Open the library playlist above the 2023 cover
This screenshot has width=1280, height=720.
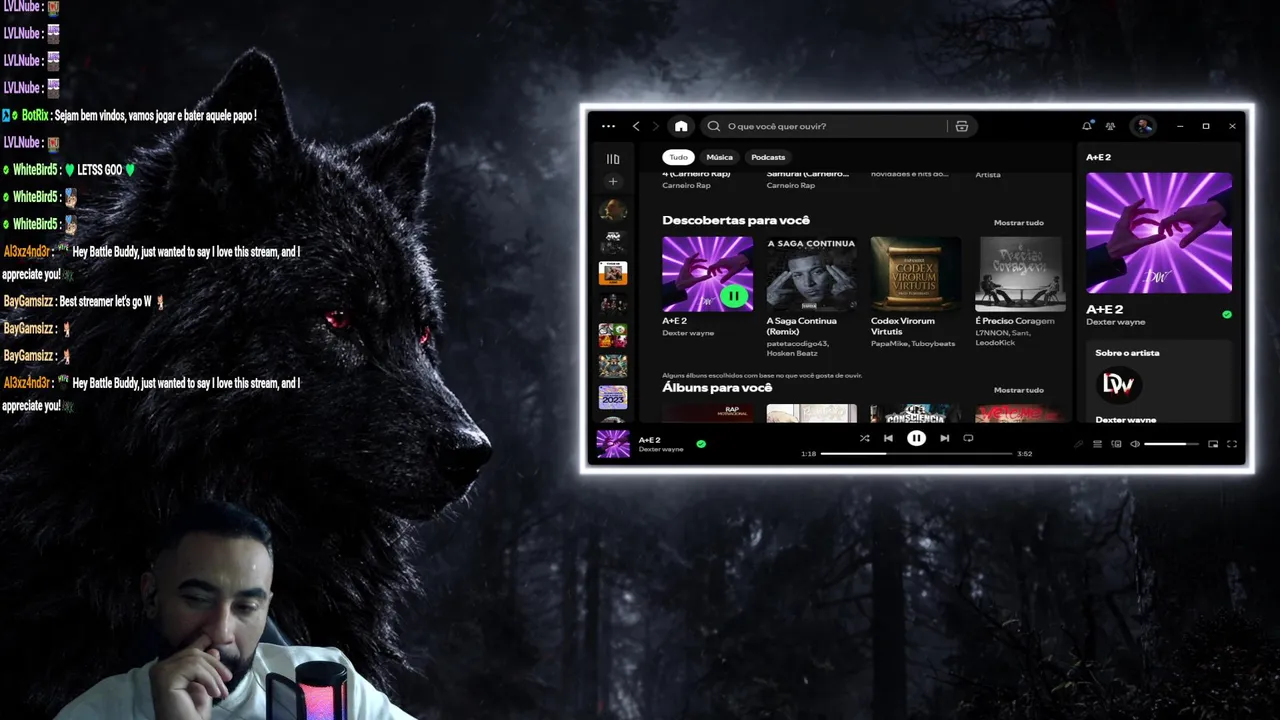click(613, 366)
